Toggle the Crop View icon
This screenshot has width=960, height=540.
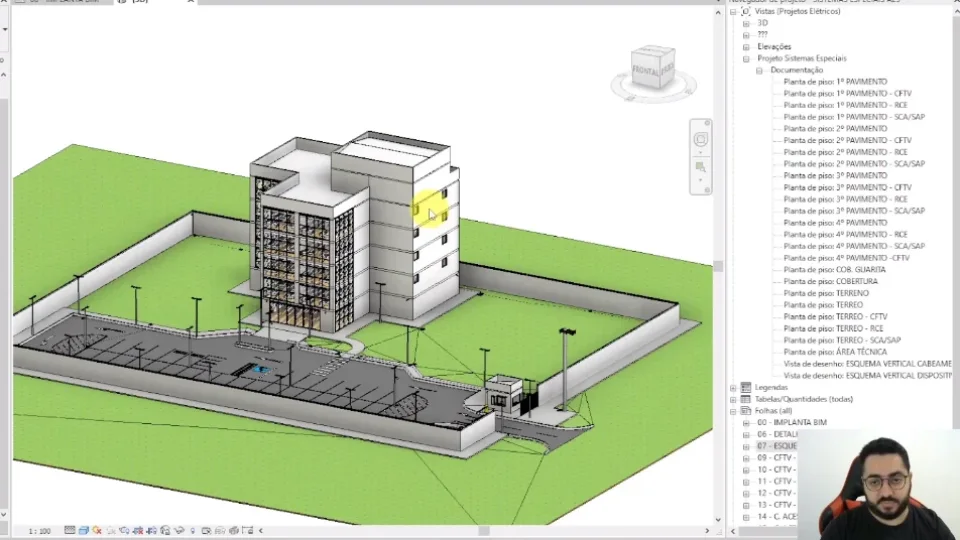click(x=138, y=530)
